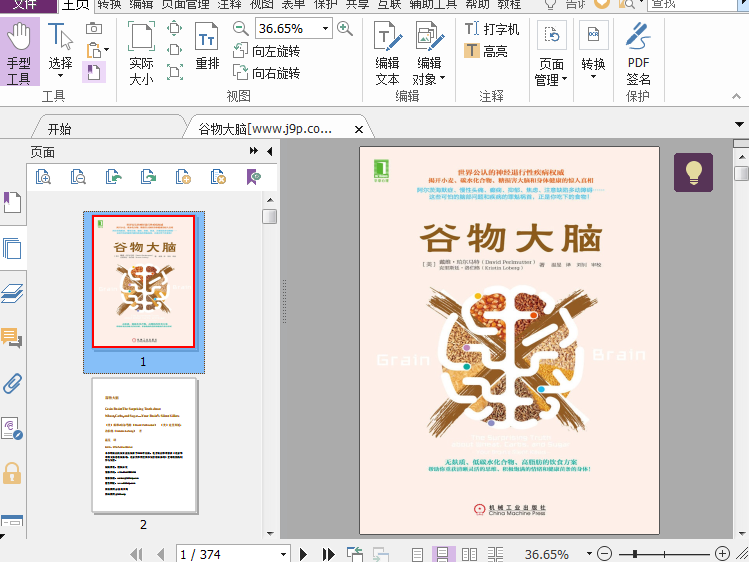Switch to facing pages view mode

[x=469, y=554]
